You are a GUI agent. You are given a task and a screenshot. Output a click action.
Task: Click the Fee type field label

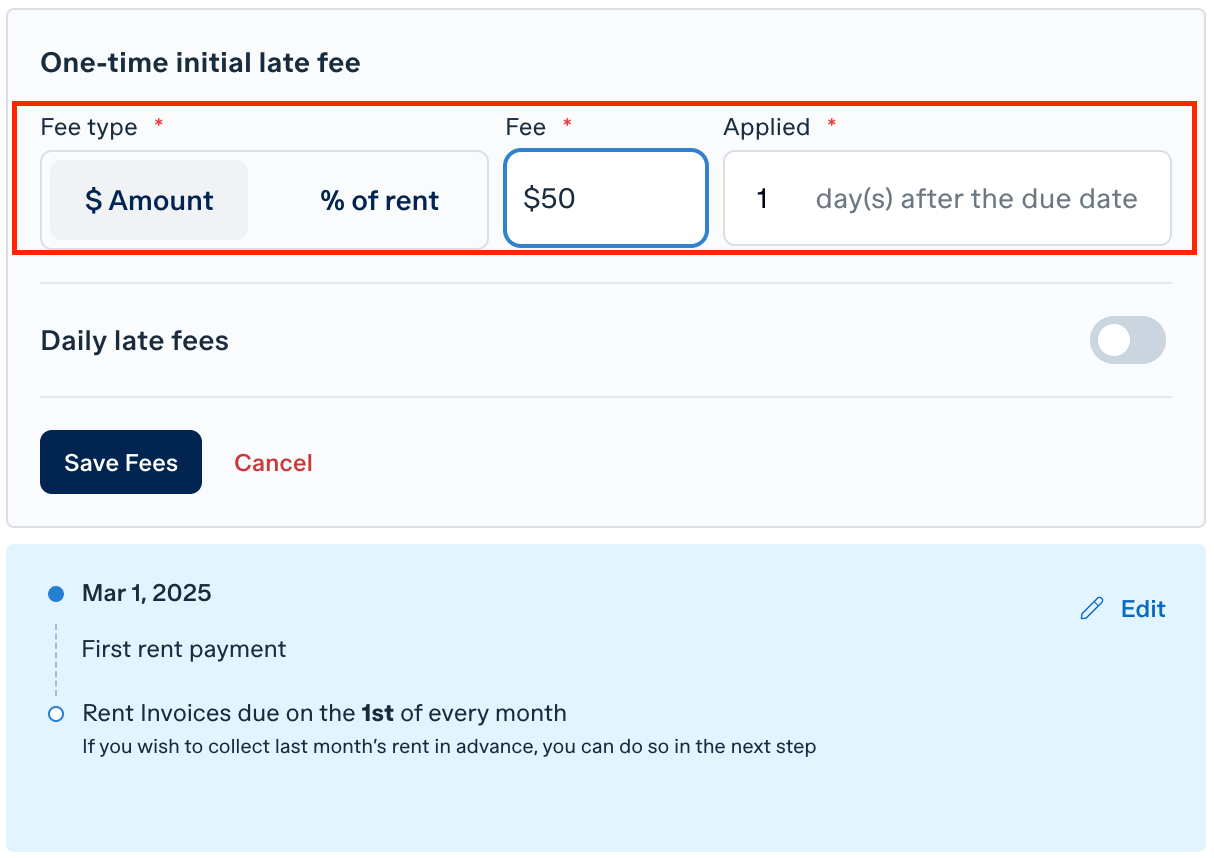coord(89,127)
